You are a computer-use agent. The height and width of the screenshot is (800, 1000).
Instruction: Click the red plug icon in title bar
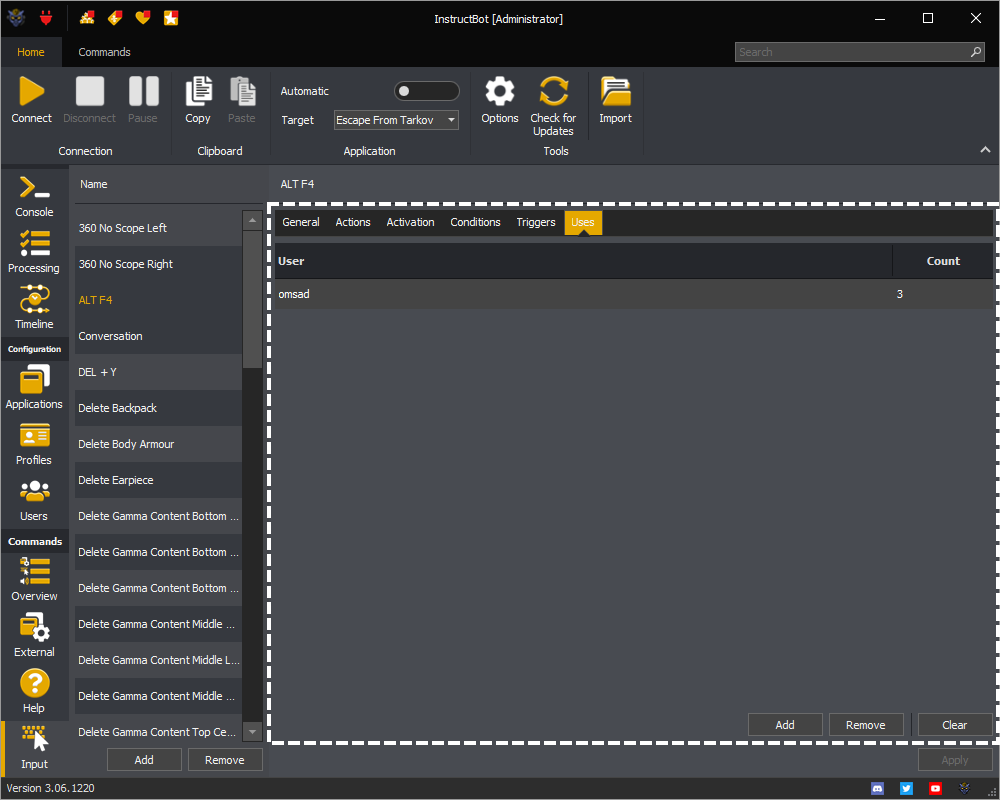46,18
